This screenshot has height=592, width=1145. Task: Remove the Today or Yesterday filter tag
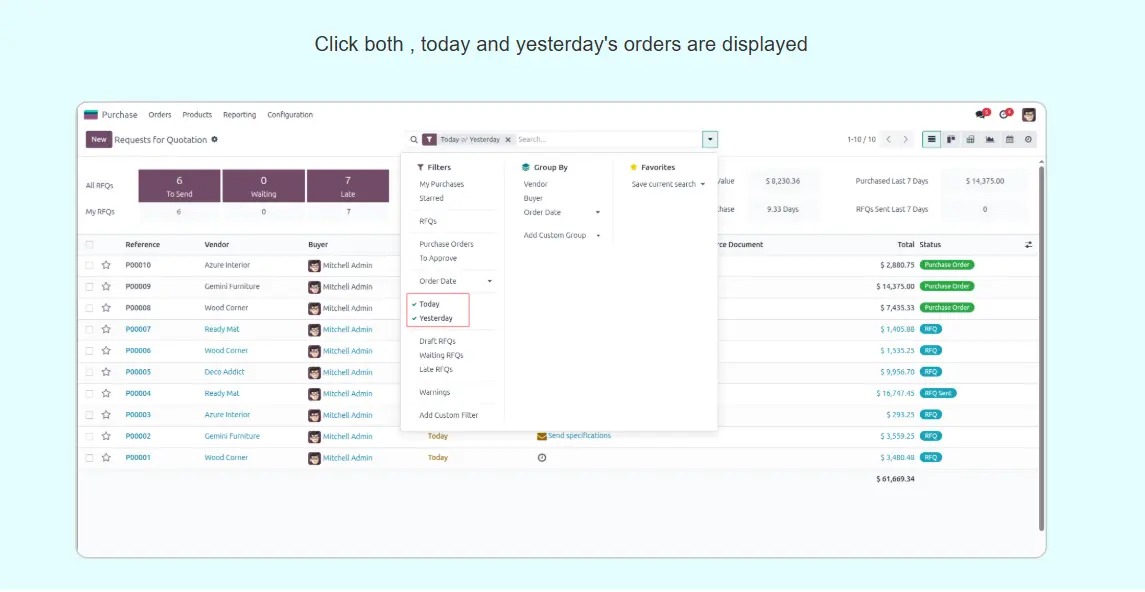coord(508,140)
